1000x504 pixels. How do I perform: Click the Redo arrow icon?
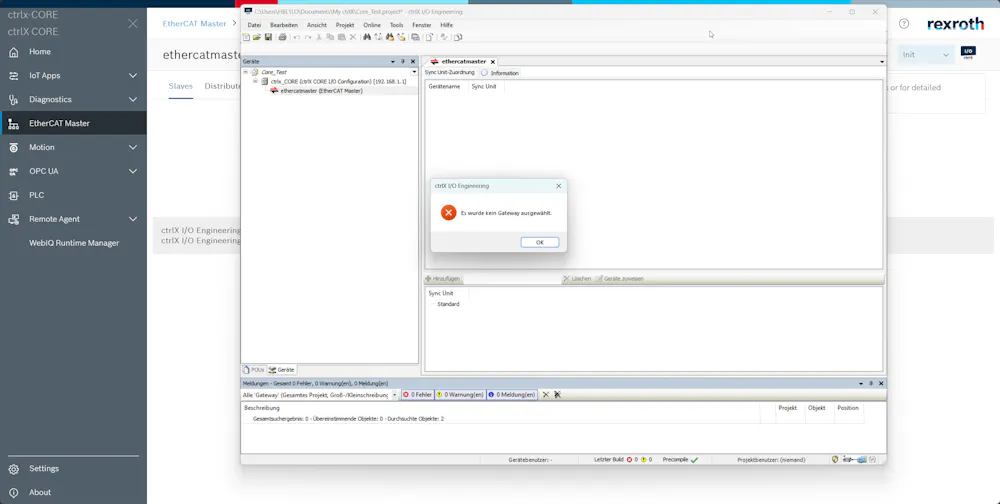[308, 37]
